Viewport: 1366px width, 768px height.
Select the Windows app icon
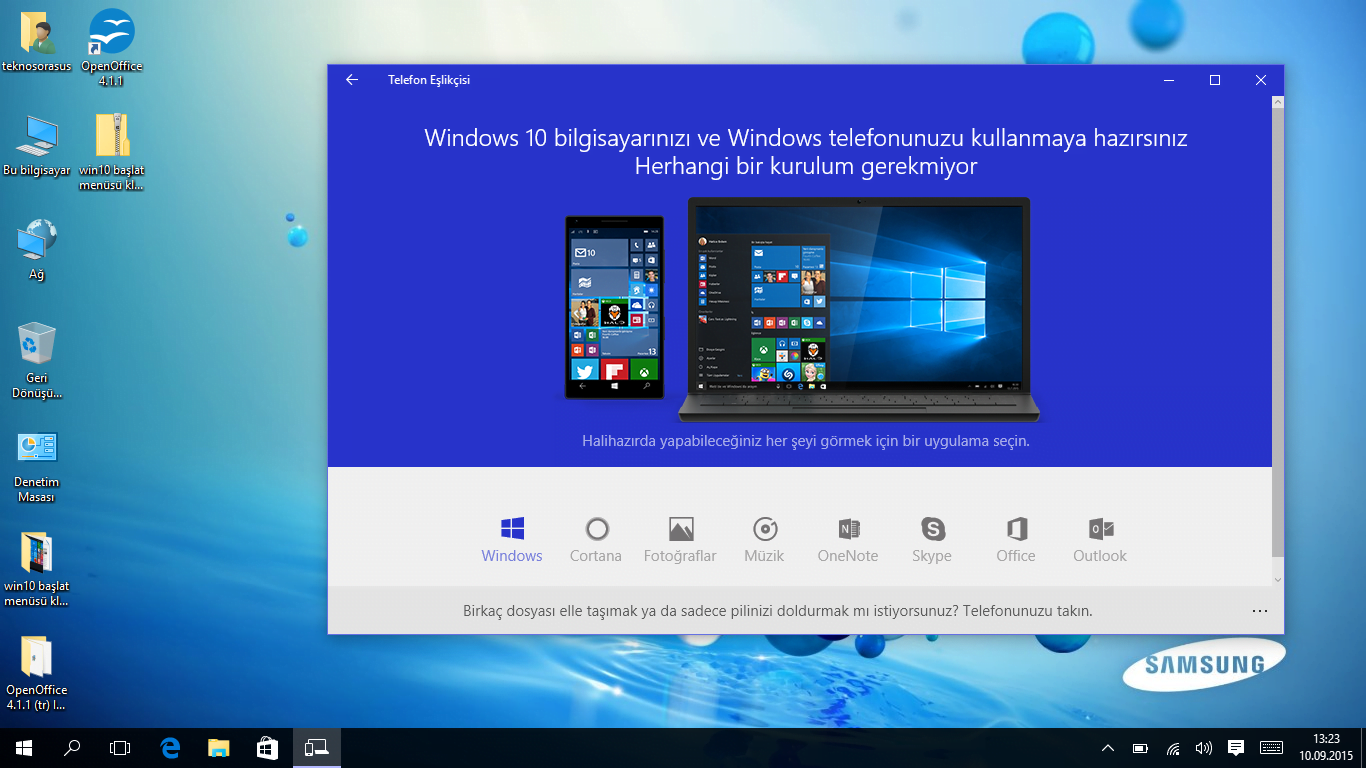[x=511, y=527]
